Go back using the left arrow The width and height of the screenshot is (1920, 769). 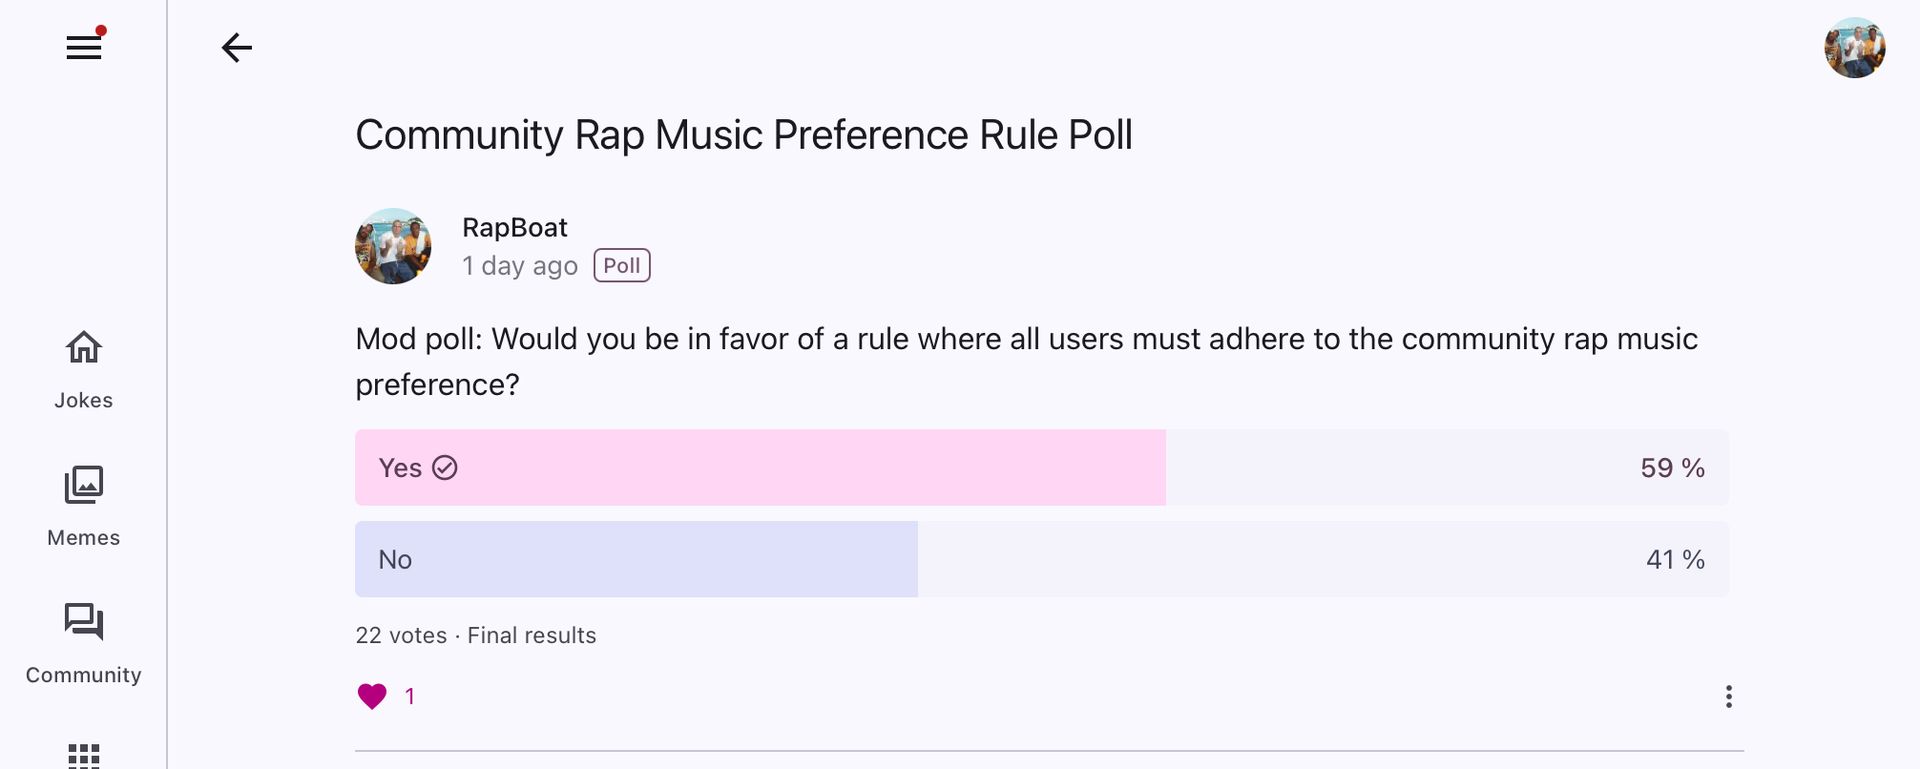pyautogui.click(x=237, y=47)
